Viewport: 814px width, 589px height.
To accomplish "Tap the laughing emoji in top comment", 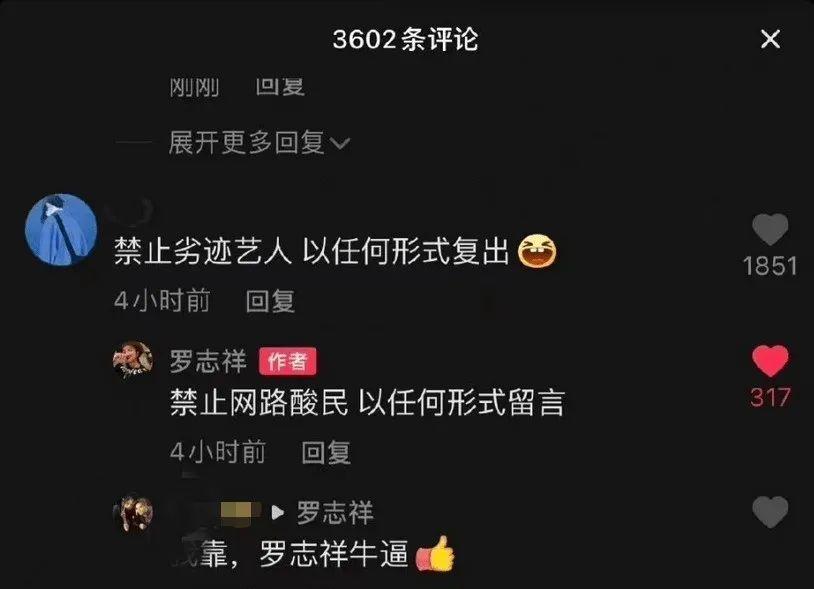I will (537, 252).
